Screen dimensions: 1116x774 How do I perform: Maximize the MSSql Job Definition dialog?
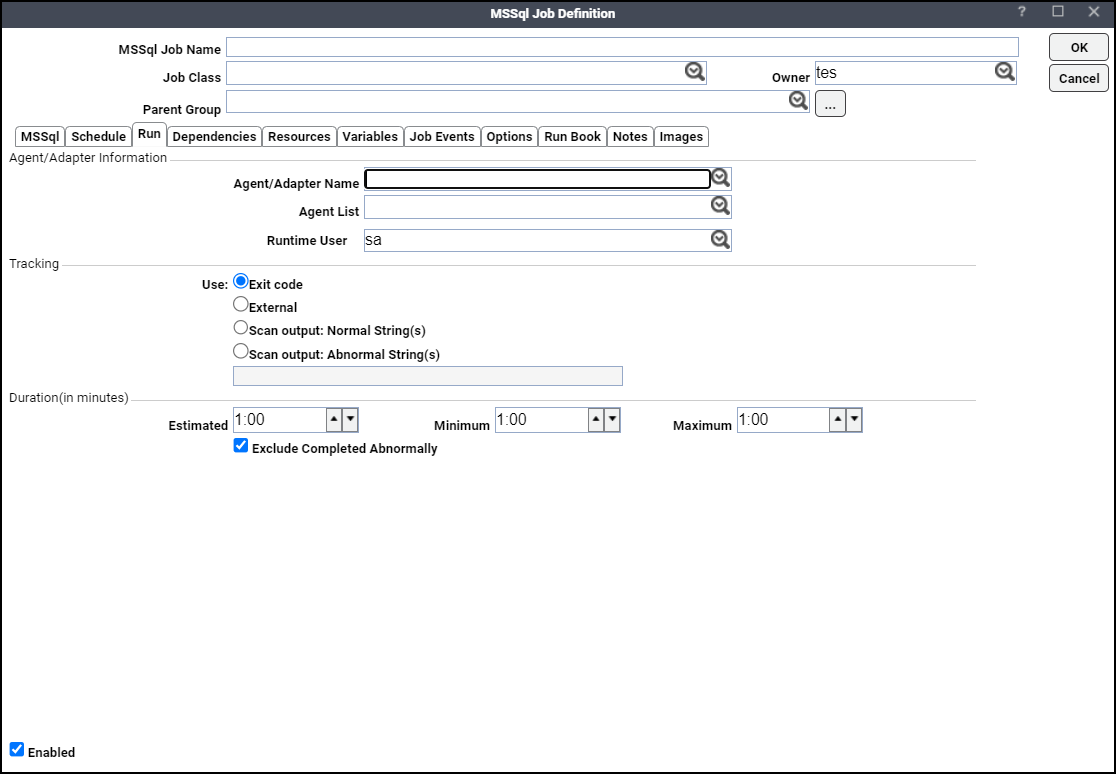click(x=1058, y=12)
